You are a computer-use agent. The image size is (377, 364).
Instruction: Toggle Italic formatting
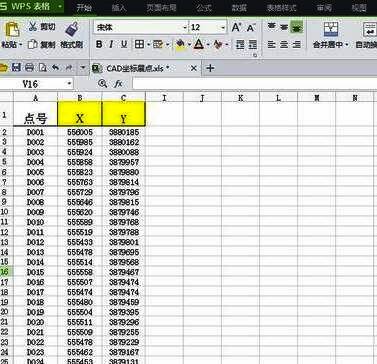click(111, 44)
